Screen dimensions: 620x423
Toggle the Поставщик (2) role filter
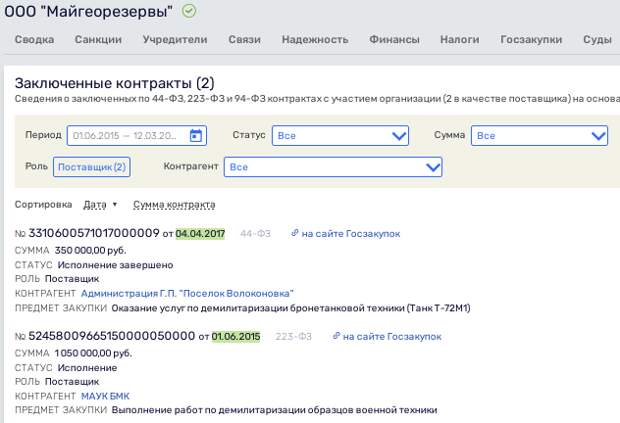tap(92, 167)
